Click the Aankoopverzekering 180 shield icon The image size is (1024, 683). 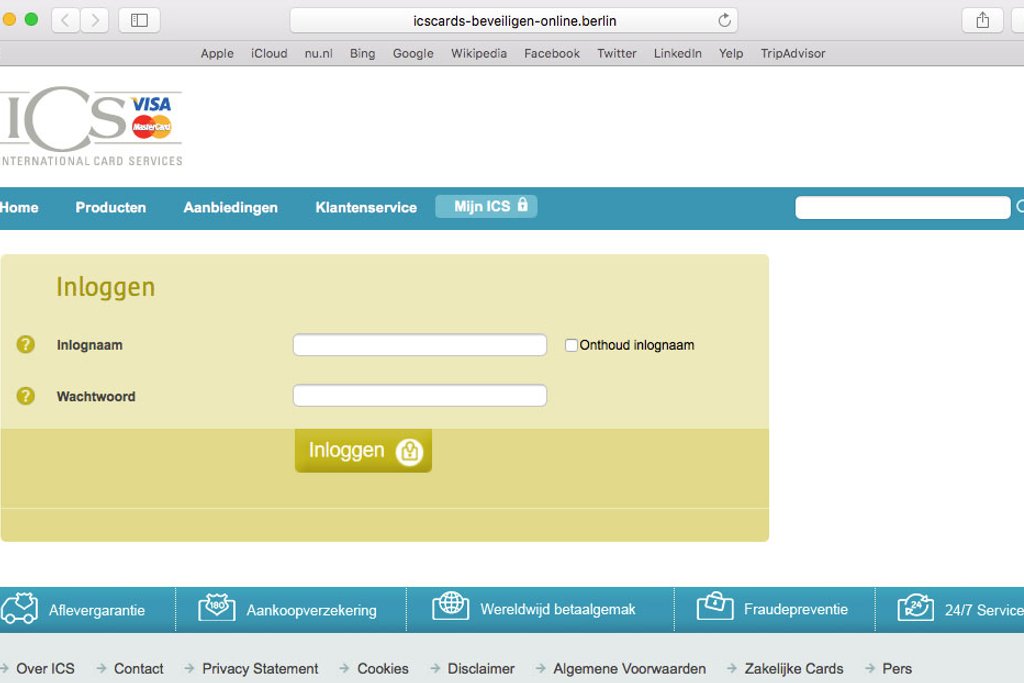click(216, 608)
